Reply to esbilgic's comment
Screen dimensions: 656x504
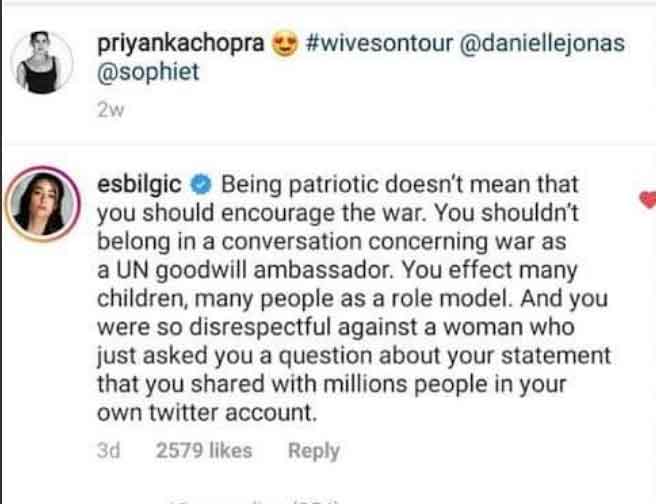pyautogui.click(x=313, y=451)
